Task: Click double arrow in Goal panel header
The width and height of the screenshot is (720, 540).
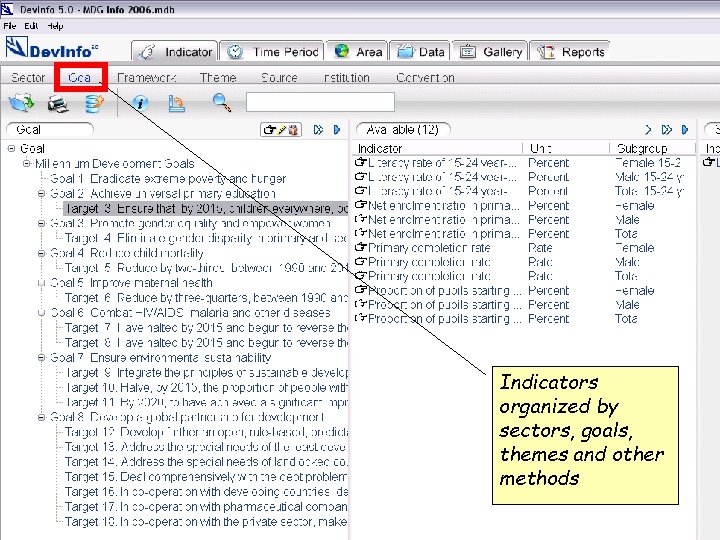Action: [318, 130]
